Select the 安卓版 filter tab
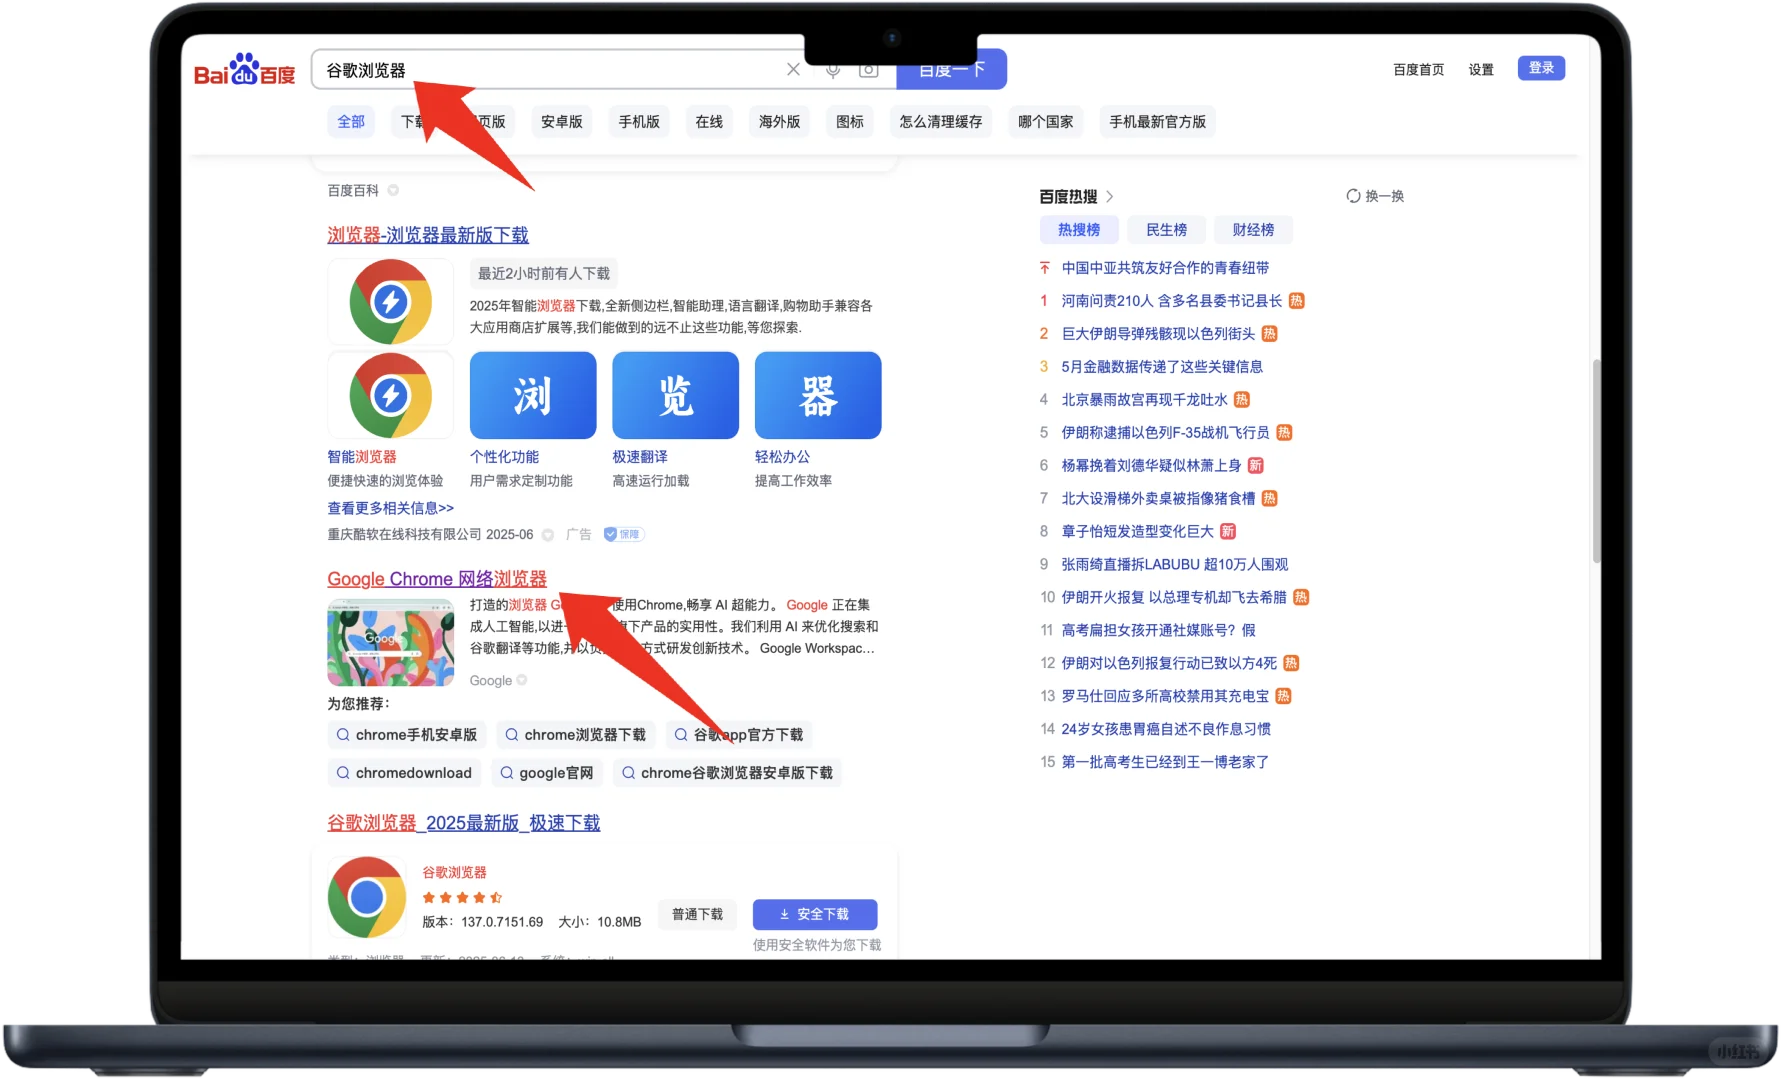Viewport: 1783px width, 1080px height. (561, 121)
